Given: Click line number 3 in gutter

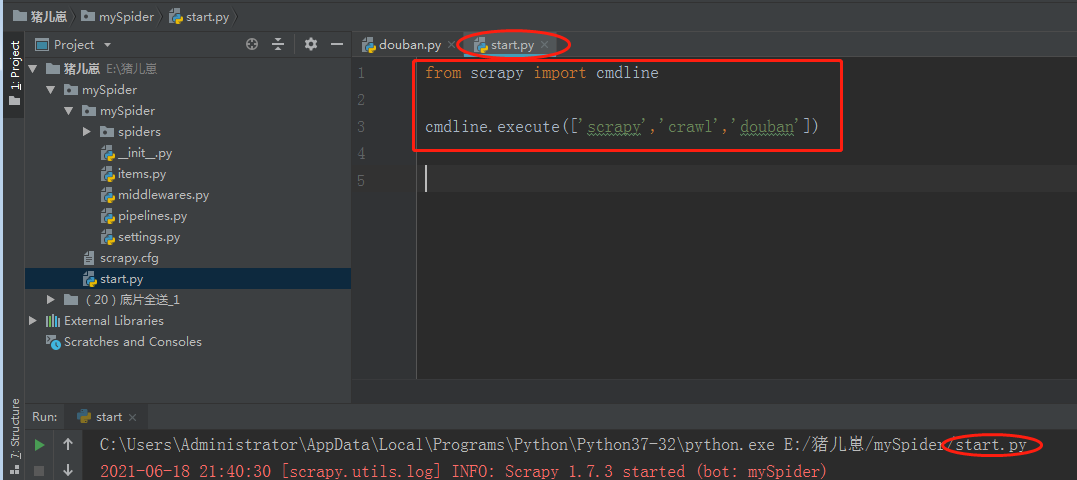Looking at the screenshot, I should coord(361,127).
